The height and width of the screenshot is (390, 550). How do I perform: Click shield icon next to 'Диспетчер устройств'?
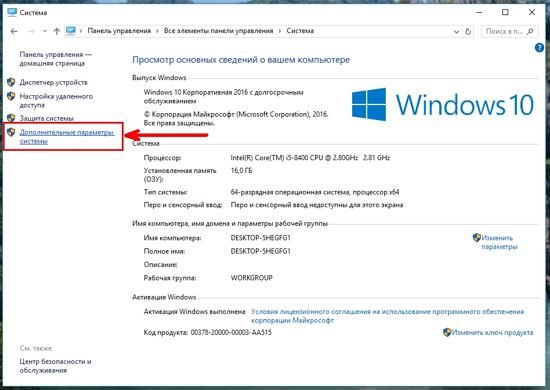[x=11, y=82]
